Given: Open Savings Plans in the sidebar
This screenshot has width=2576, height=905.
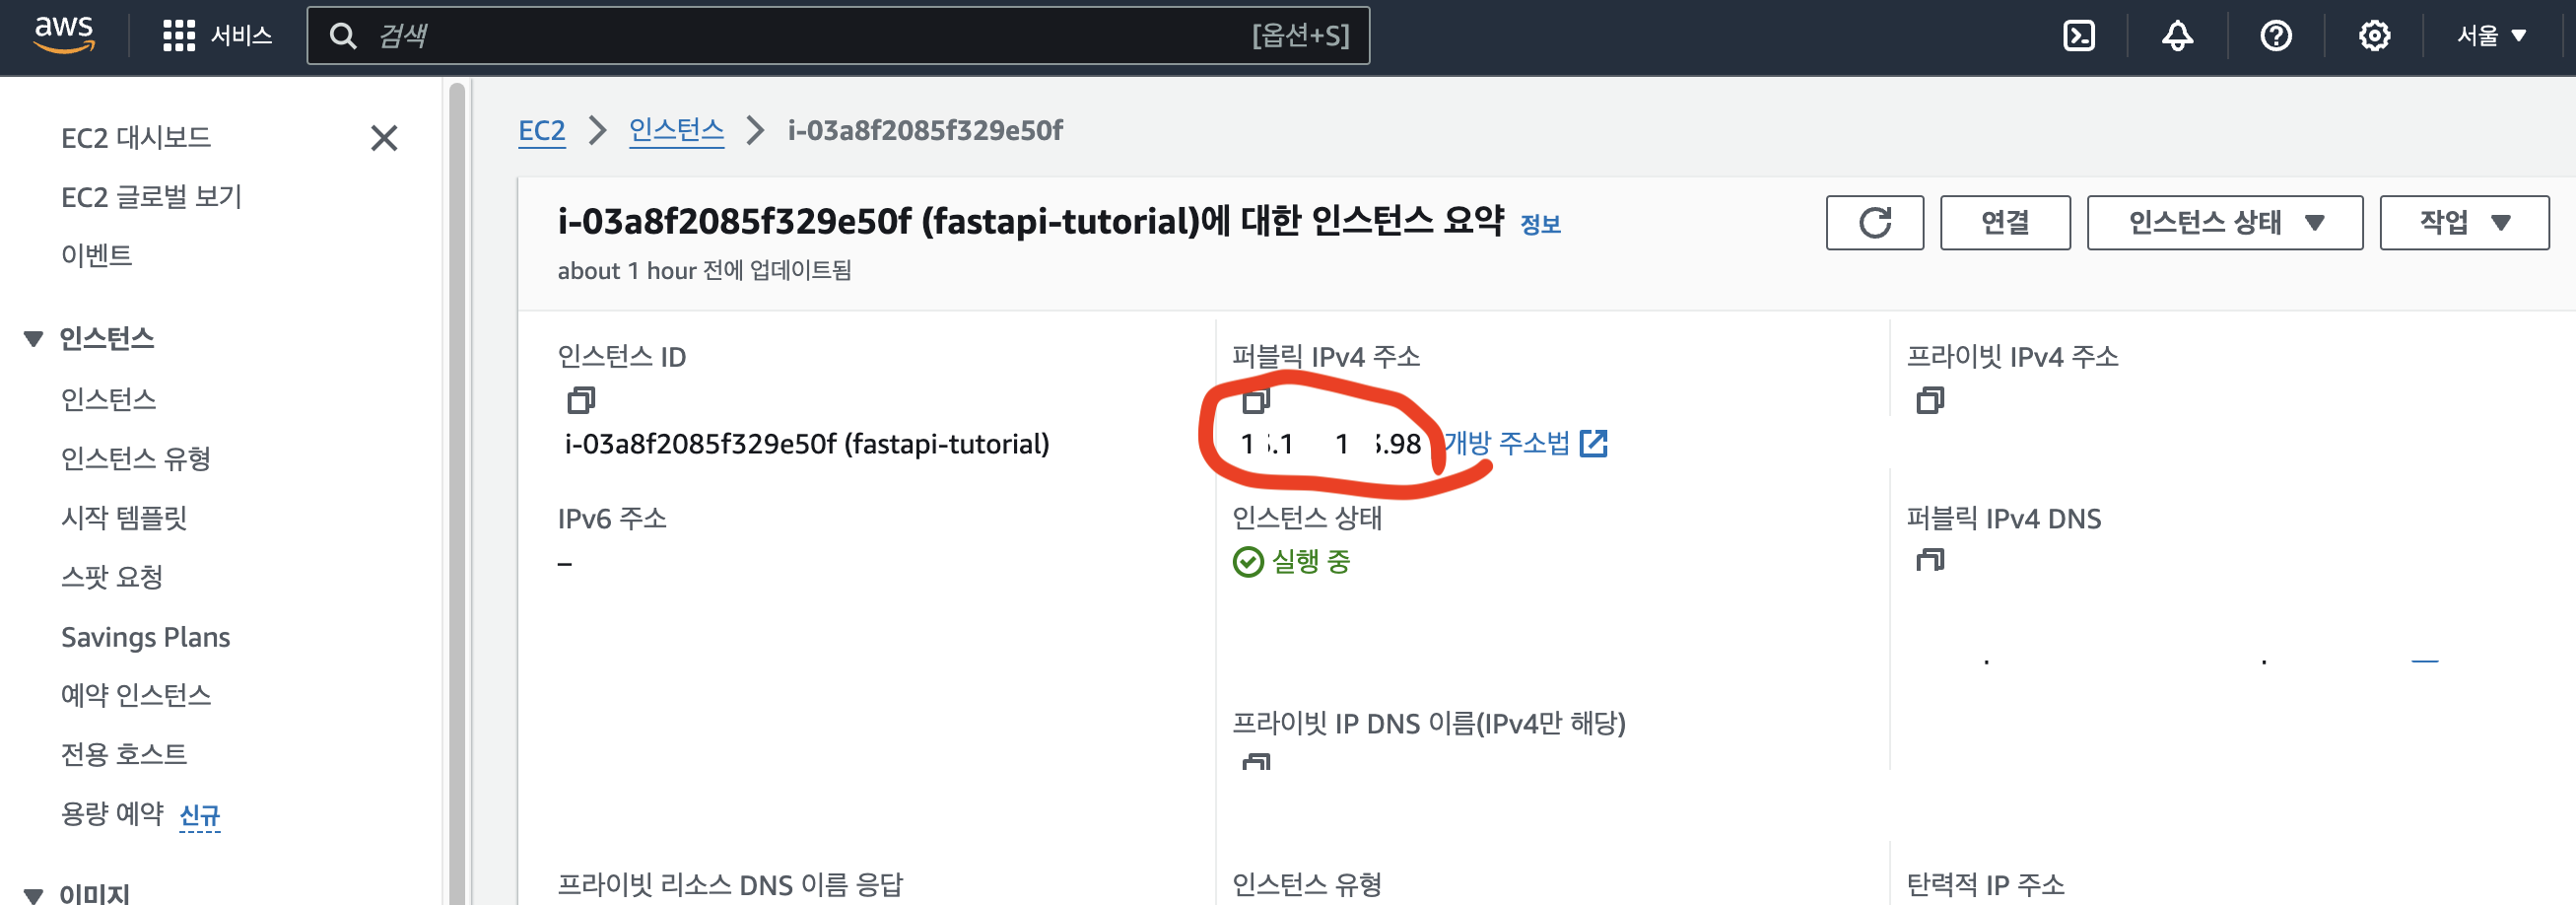Looking at the screenshot, I should (x=146, y=637).
